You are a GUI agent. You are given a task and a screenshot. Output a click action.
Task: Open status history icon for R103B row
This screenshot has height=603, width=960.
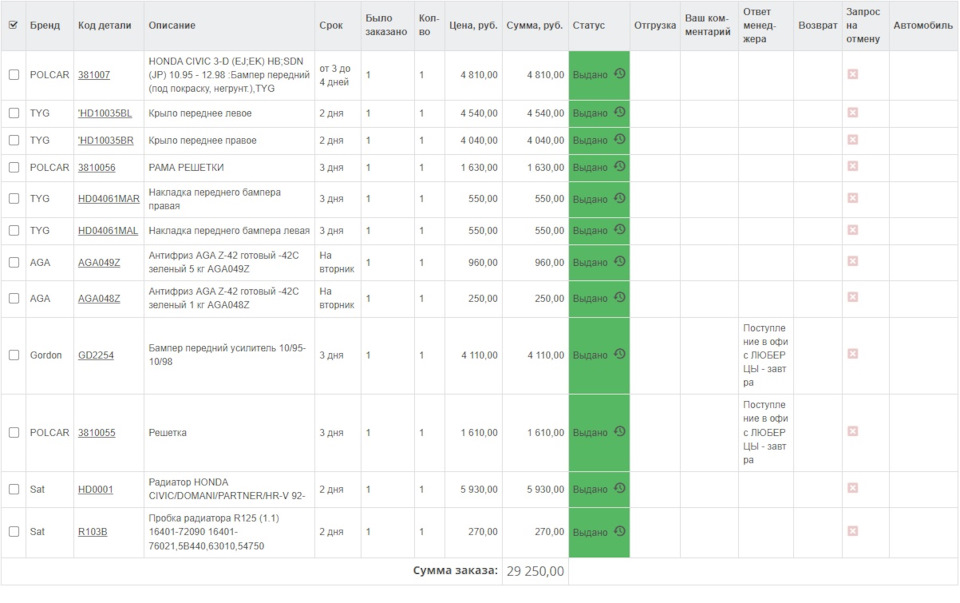620,531
